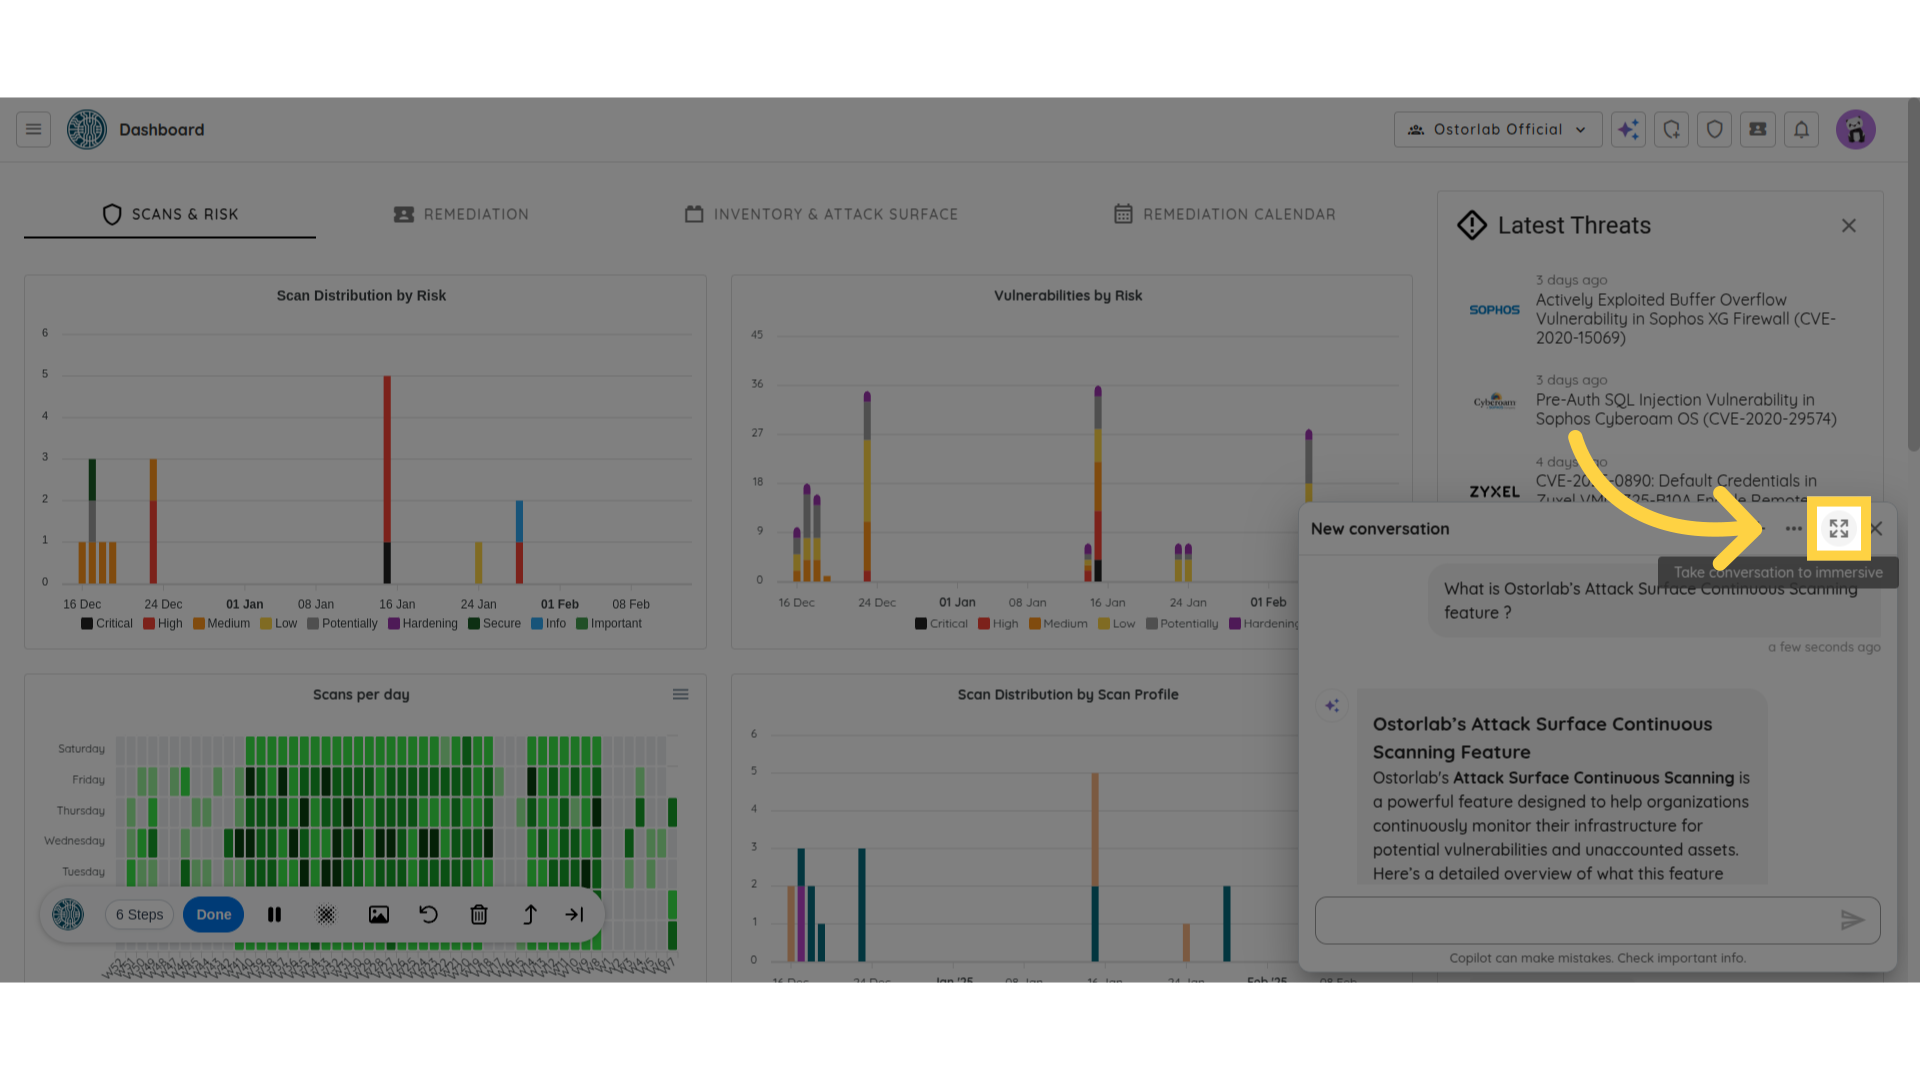Click the blur tool in recorder toolbar

click(326, 914)
